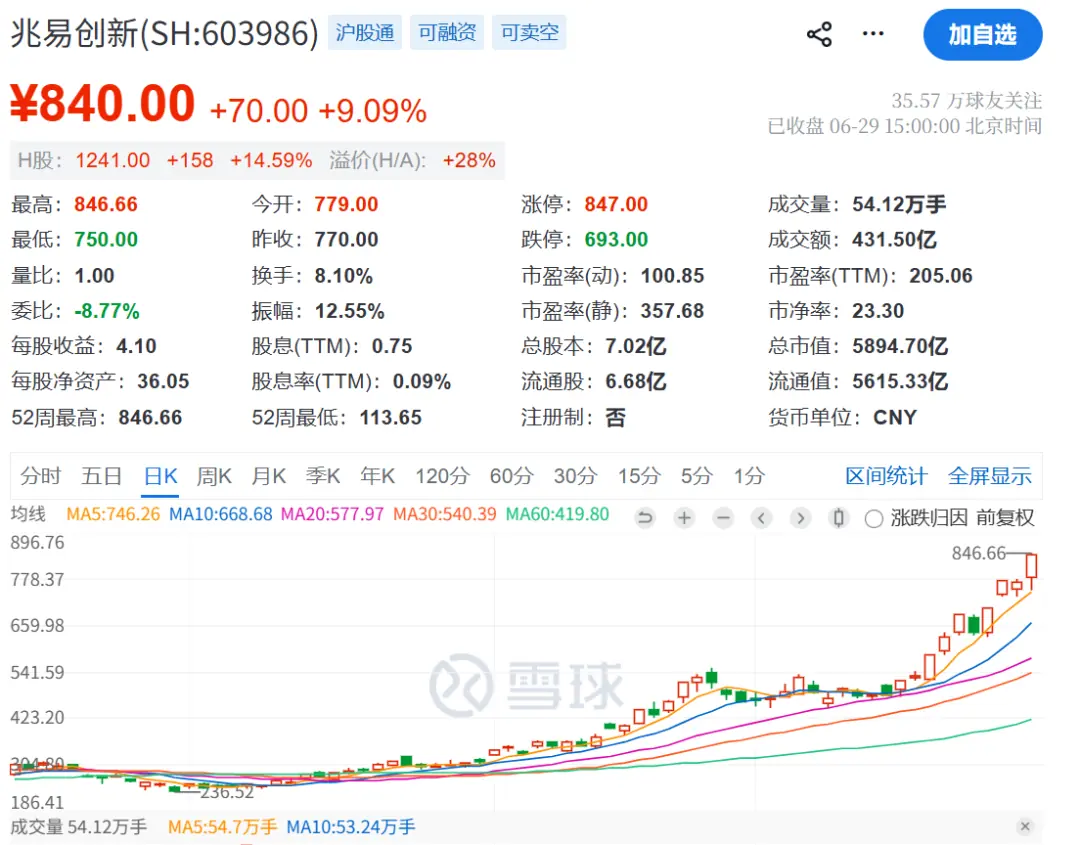Open the 区间统计 link
1080x845 pixels.
(886, 476)
